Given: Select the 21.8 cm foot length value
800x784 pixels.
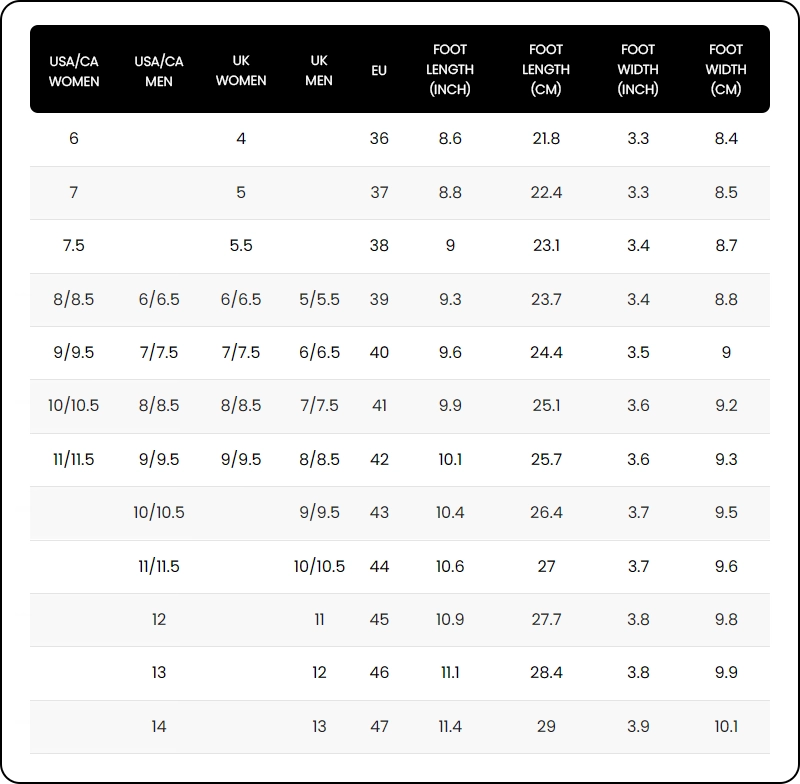Looking at the screenshot, I should 546,139.
